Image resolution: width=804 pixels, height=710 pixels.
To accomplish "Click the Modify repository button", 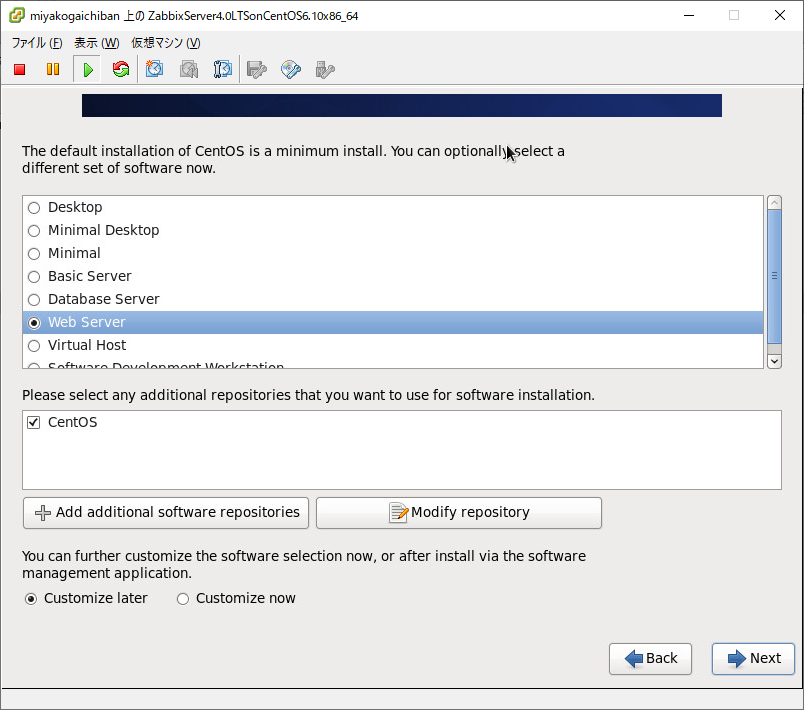I will (x=459, y=513).
